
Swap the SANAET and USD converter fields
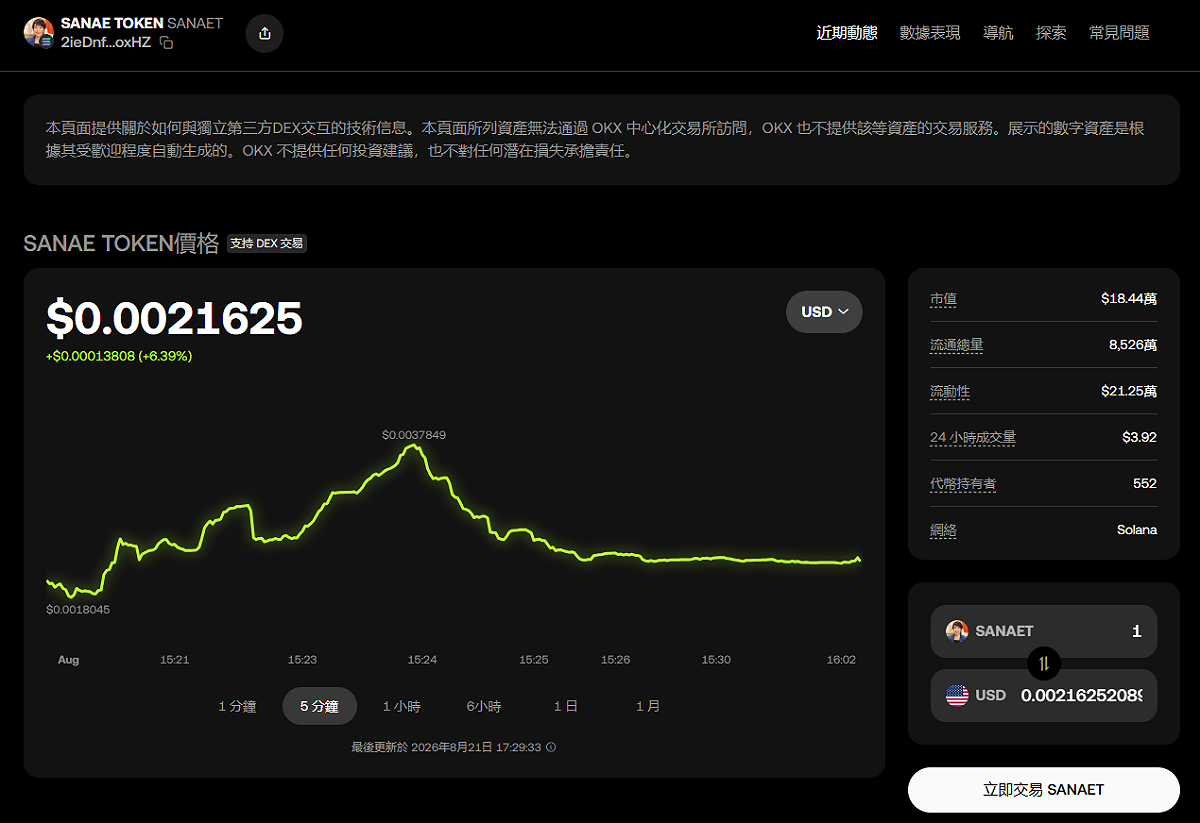(1044, 663)
